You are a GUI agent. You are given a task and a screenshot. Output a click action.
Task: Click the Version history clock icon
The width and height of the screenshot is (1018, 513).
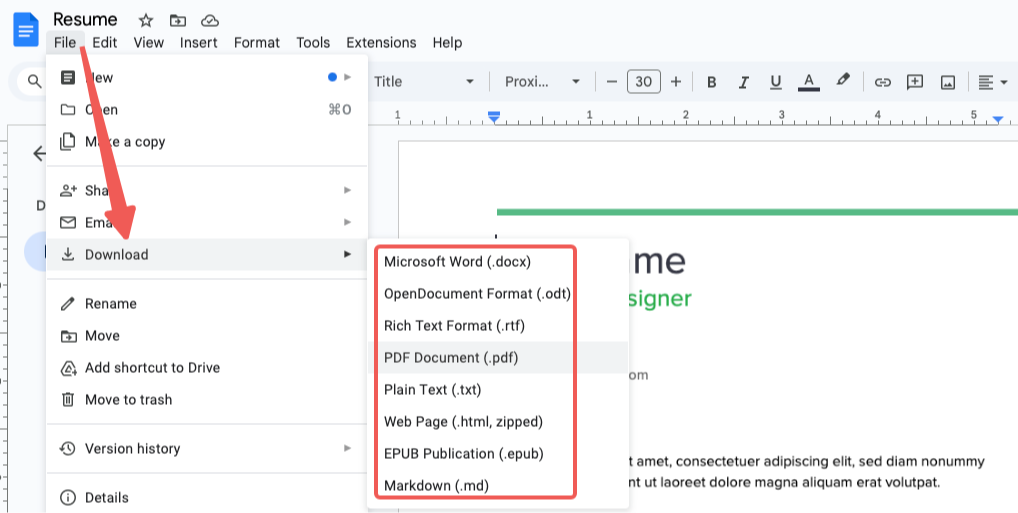tap(68, 448)
